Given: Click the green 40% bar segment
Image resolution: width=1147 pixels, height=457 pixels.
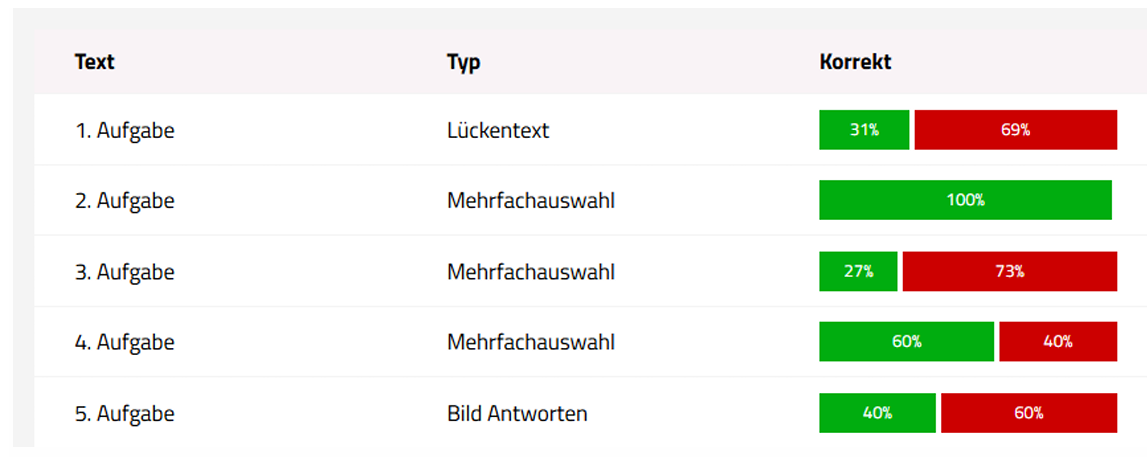Looking at the screenshot, I should (877, 413).
